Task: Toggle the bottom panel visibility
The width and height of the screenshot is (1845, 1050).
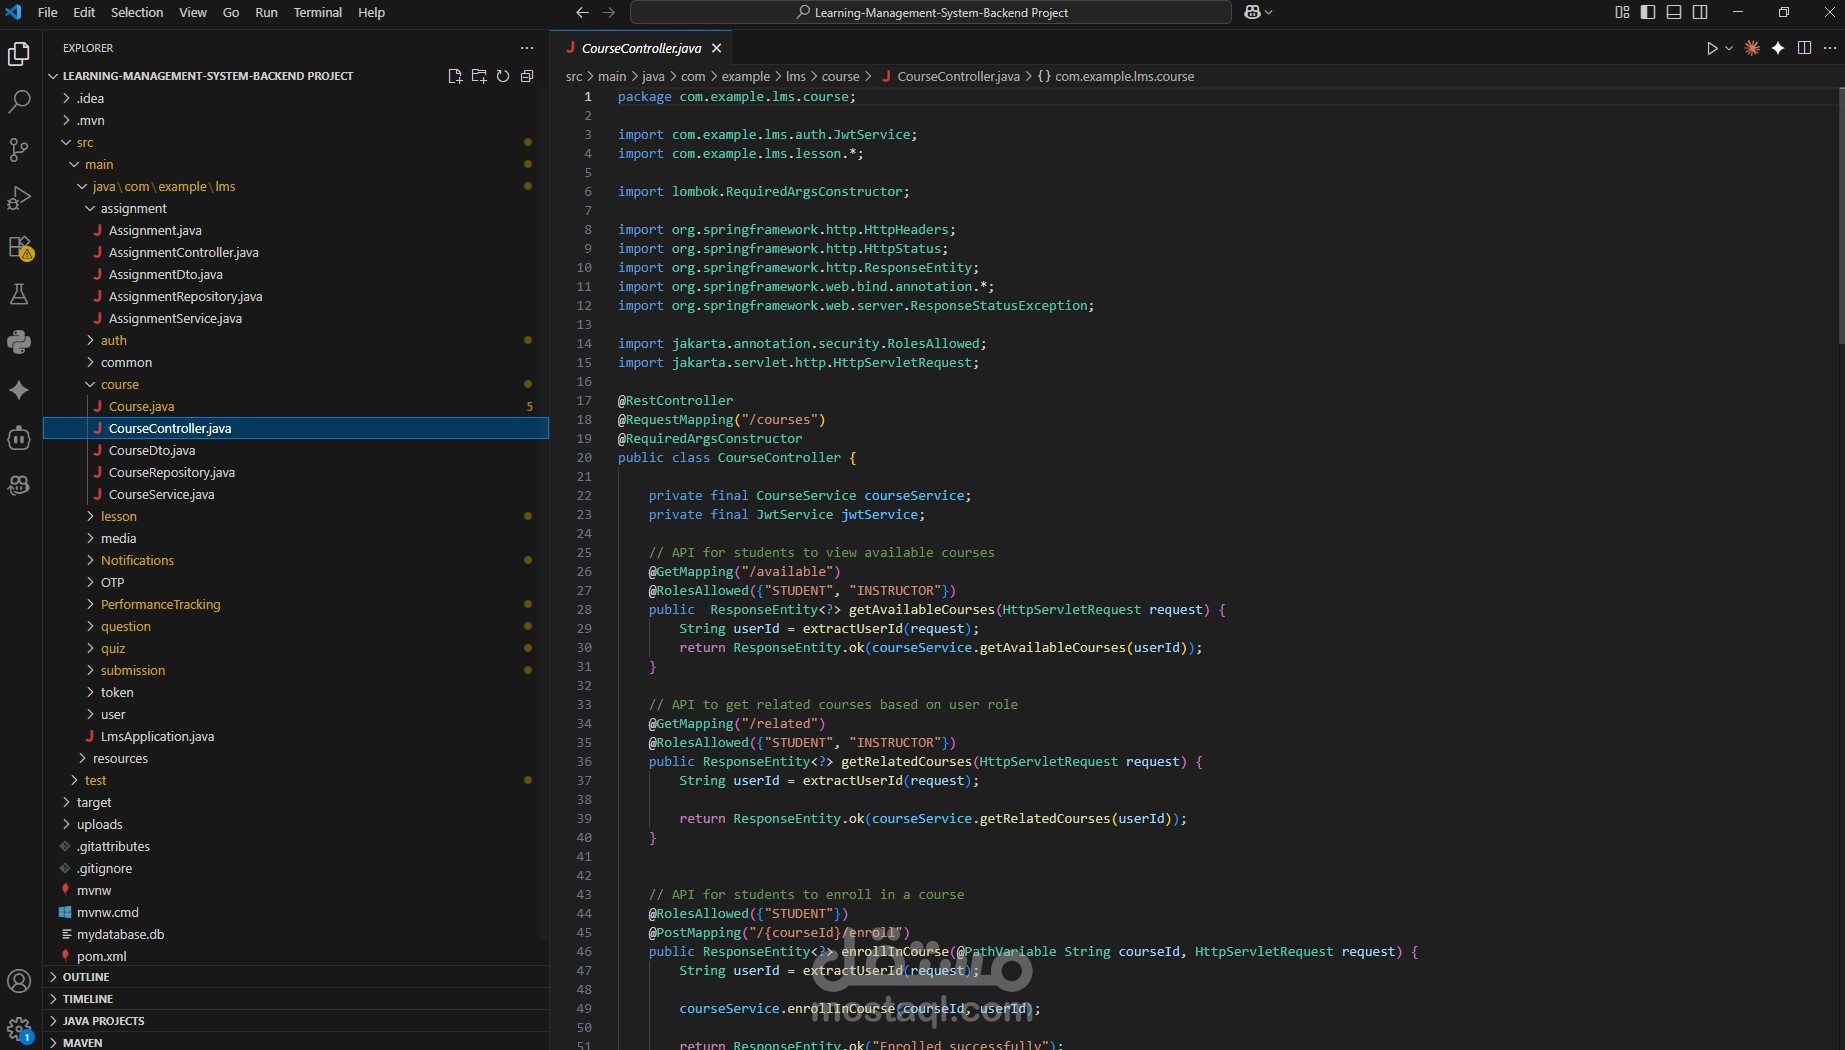Action: [x=1674, y=12]
